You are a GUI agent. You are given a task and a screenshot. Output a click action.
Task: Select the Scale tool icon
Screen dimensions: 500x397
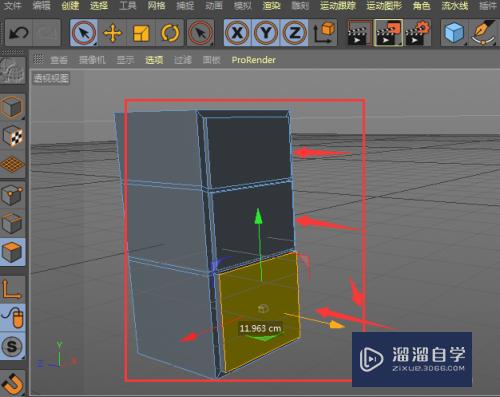(x=141, y=33)
